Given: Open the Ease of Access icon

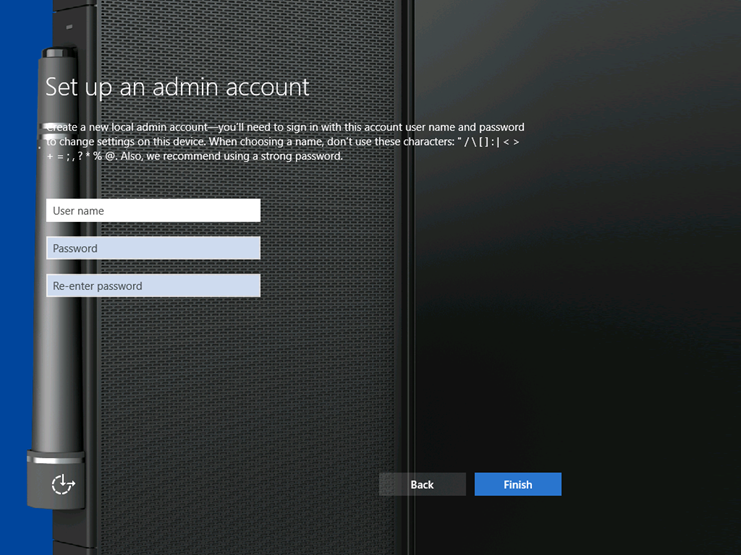Looking at the screenshot, I should [63, 485].
